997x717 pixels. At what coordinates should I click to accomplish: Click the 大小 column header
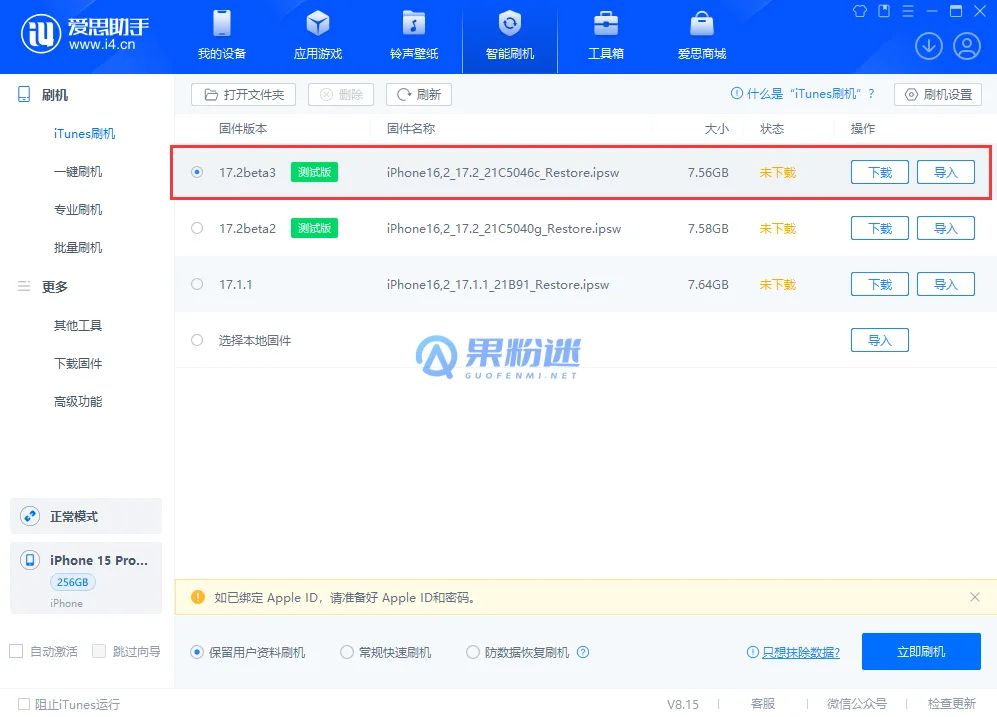tap(716, 128)
